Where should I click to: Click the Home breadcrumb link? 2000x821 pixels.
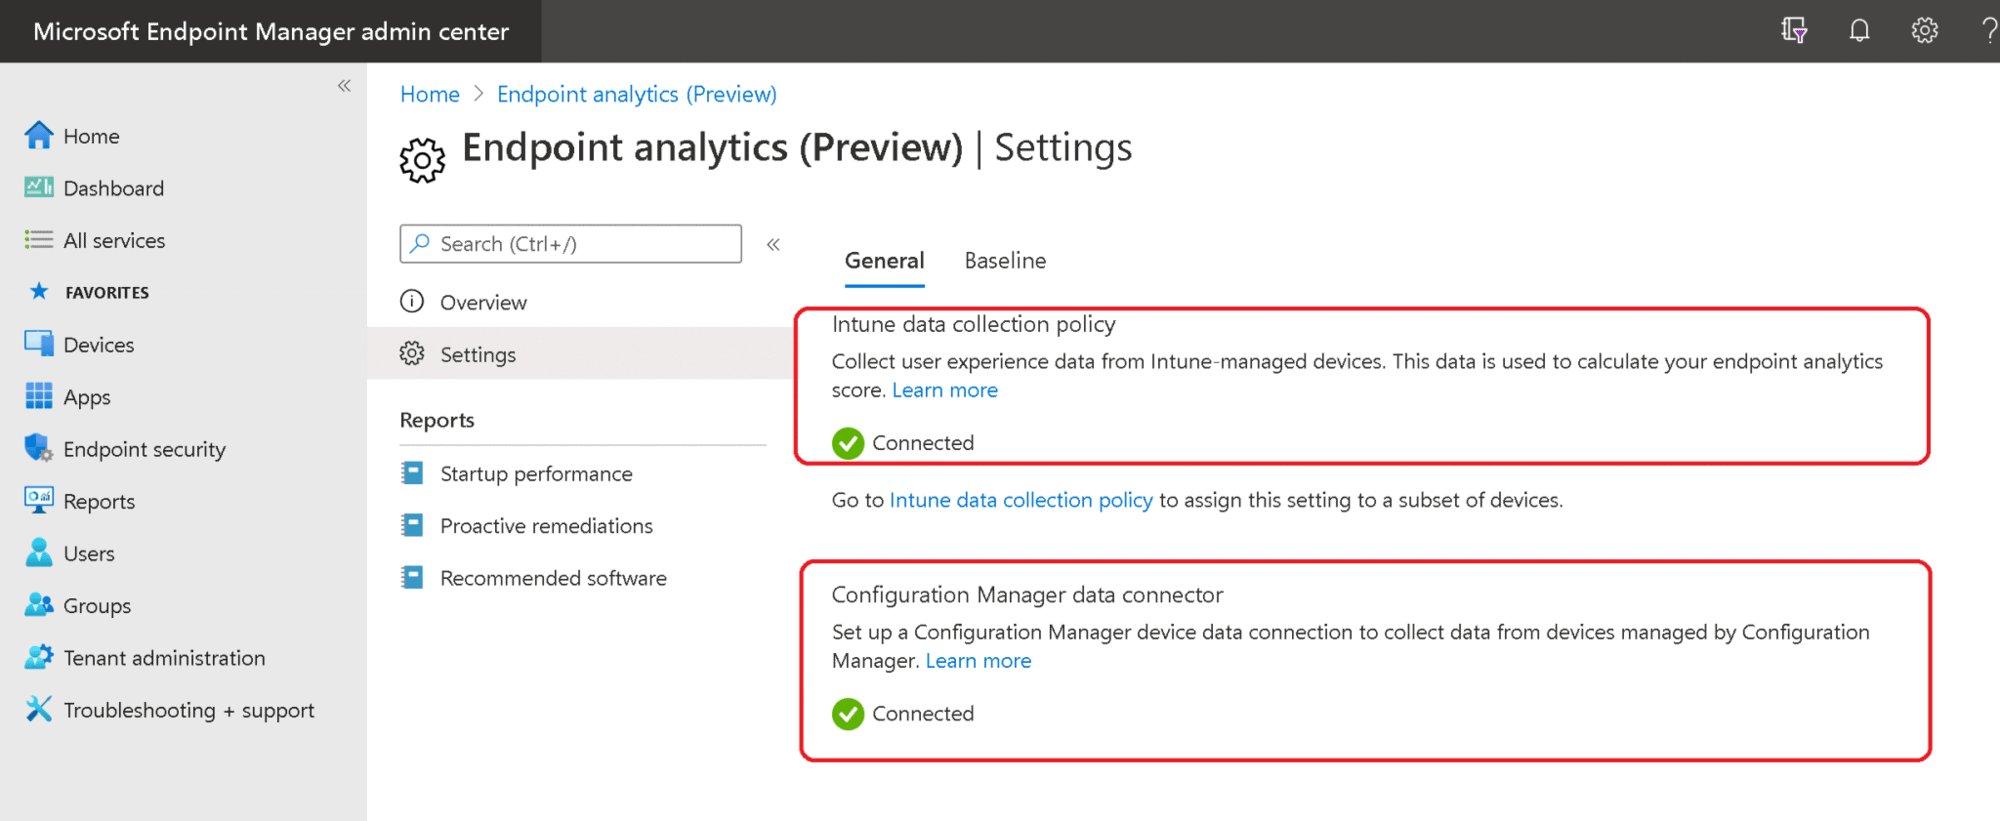pos(429,94)
